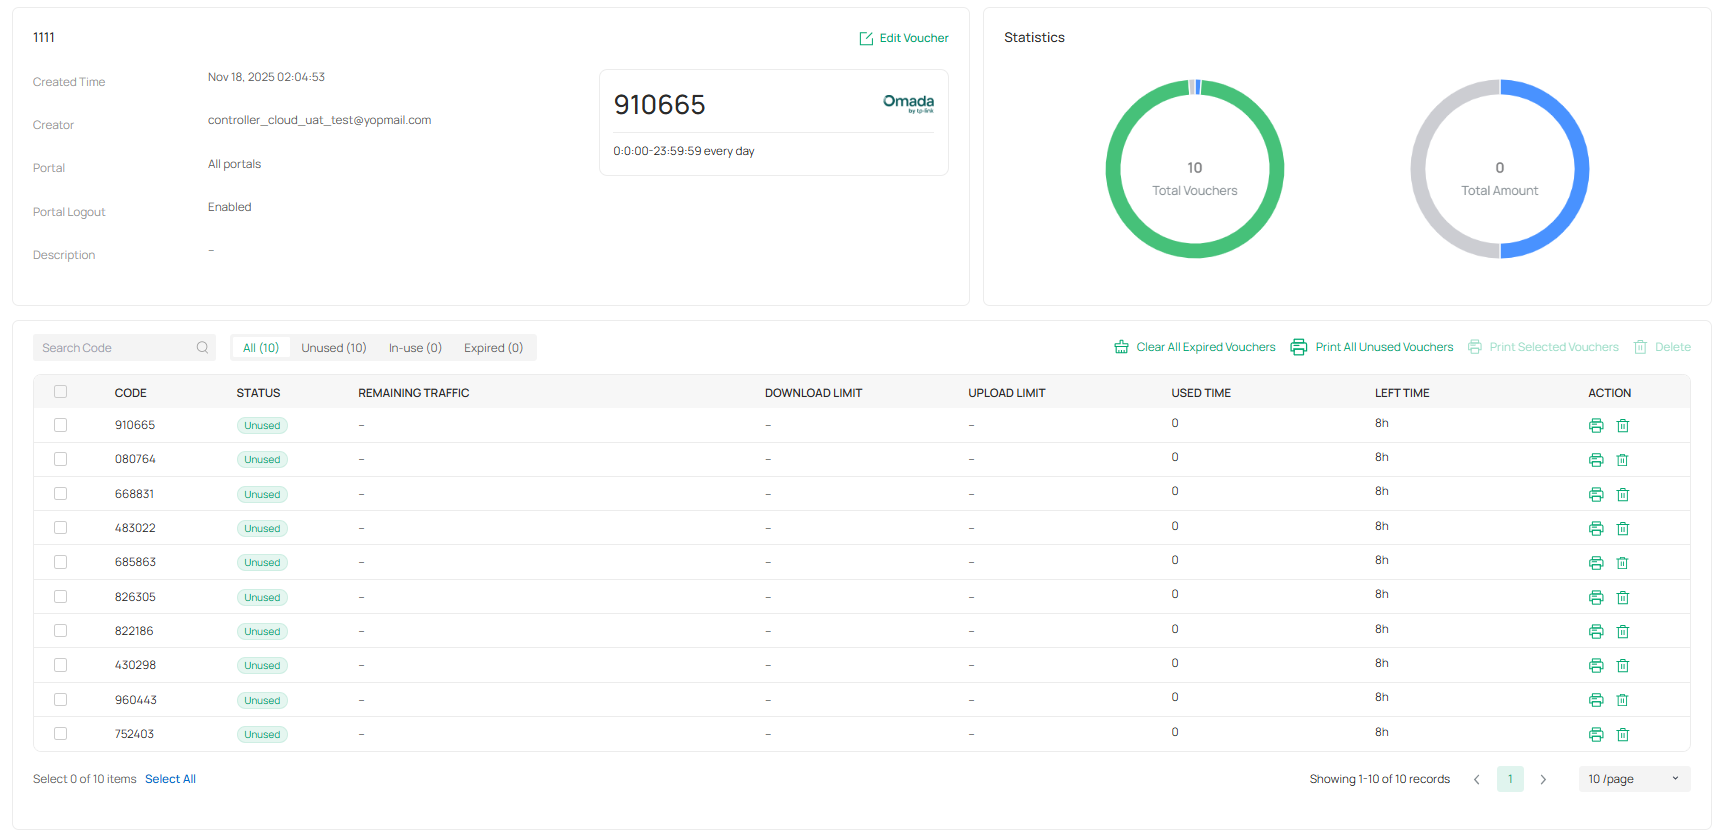
Task: Print voucher 826305 from its action column
Action: [x=1595, y=598]
